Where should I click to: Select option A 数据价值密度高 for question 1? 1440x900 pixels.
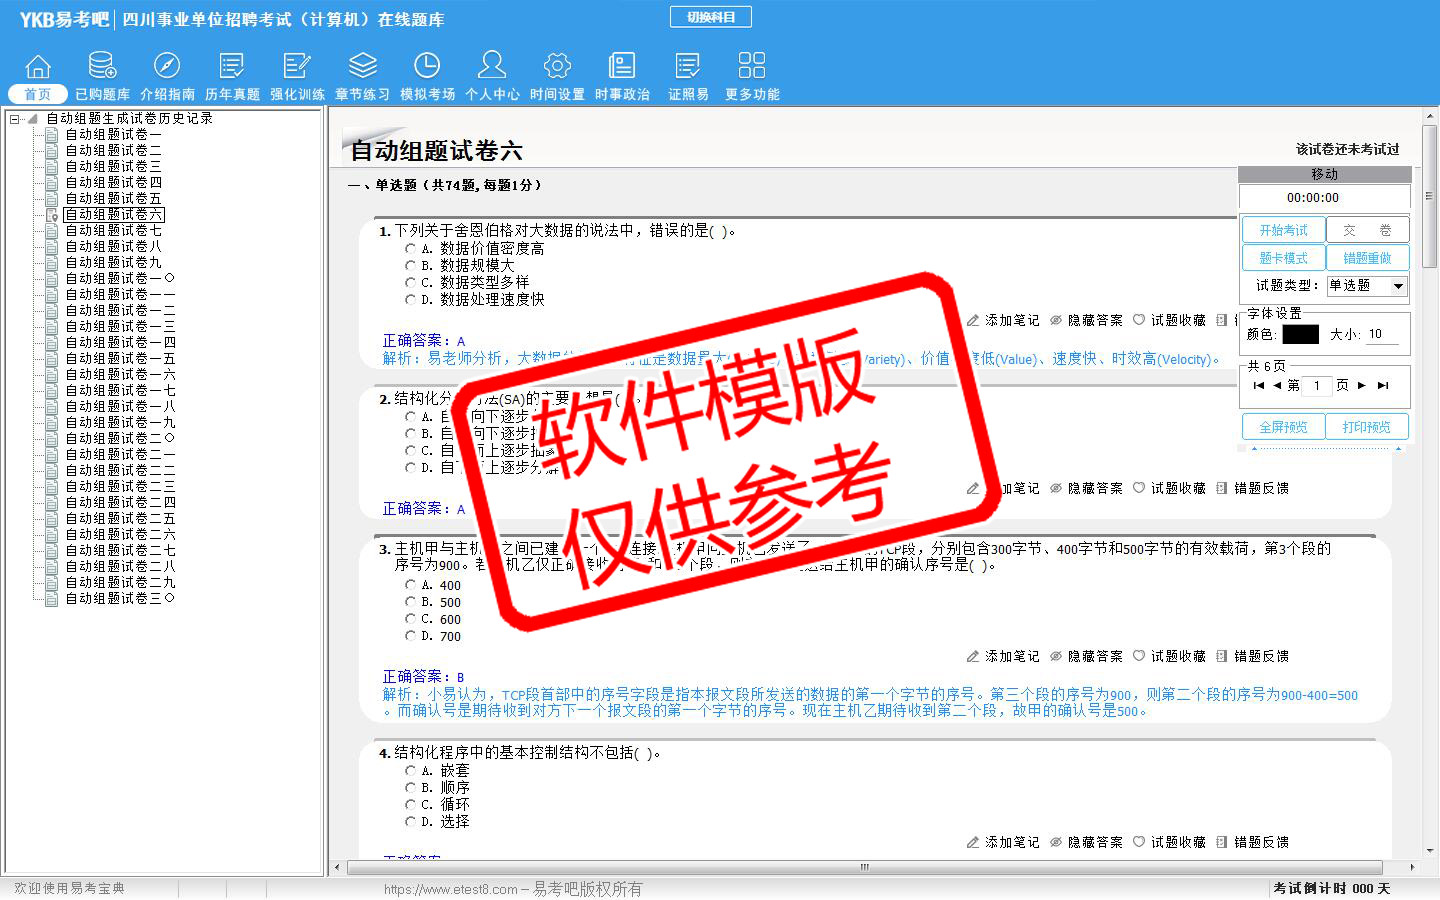tap(411, 248)
